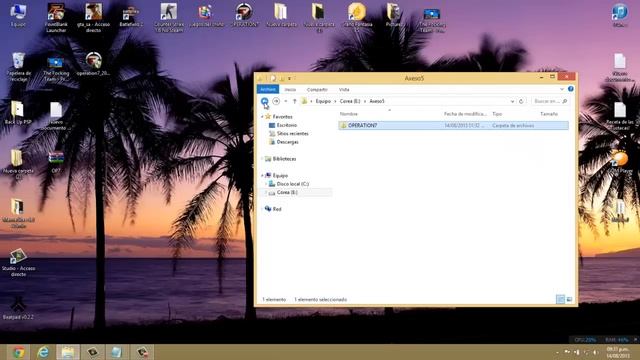
Task: Select the 'Beatpad v0.2.2' desktop icon
Action: [x=18, y=308]
